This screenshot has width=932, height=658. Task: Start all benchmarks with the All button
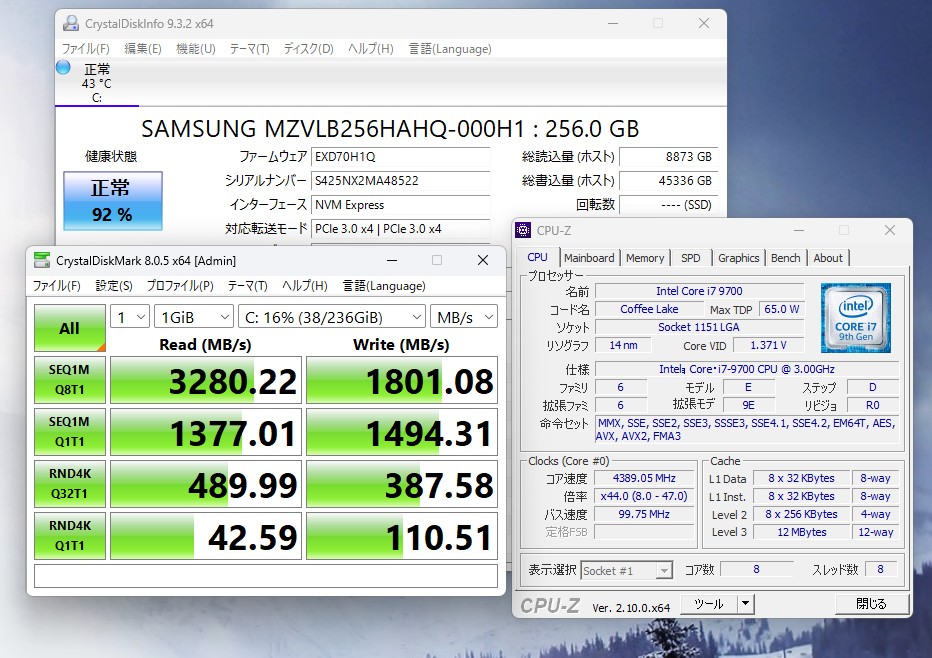[70, 328]
